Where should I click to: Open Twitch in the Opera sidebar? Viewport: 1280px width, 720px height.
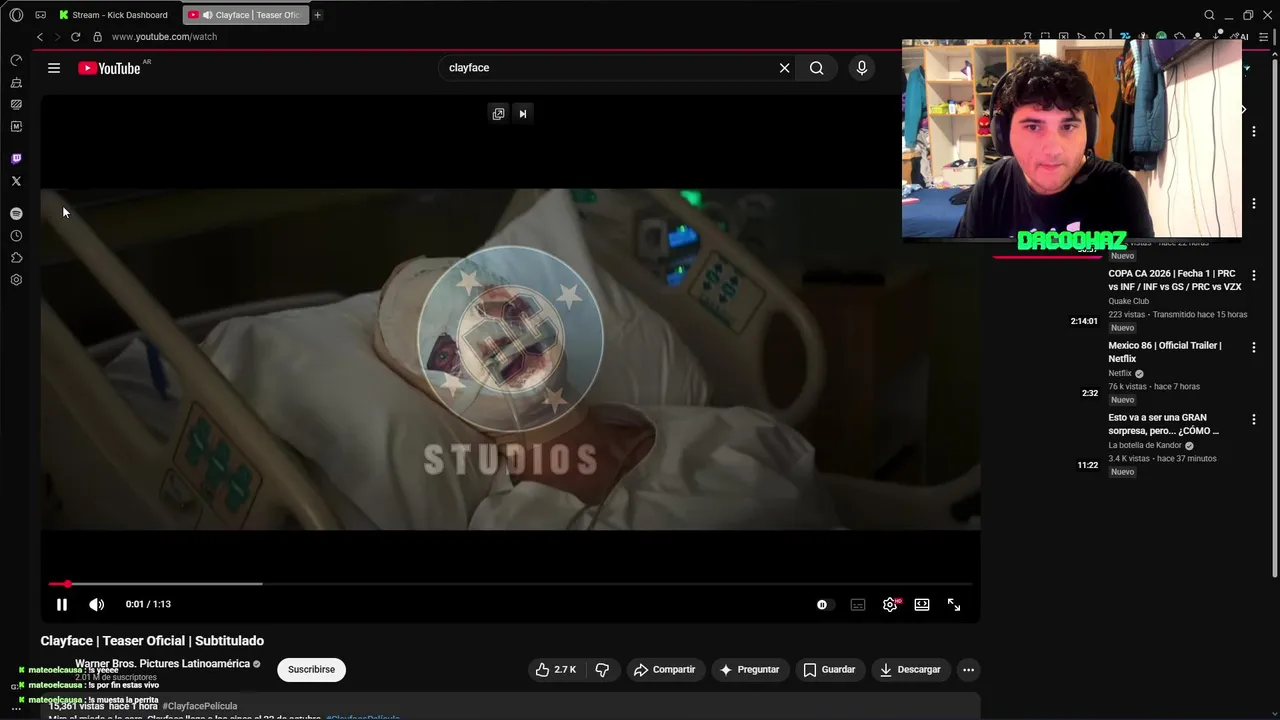16,159
